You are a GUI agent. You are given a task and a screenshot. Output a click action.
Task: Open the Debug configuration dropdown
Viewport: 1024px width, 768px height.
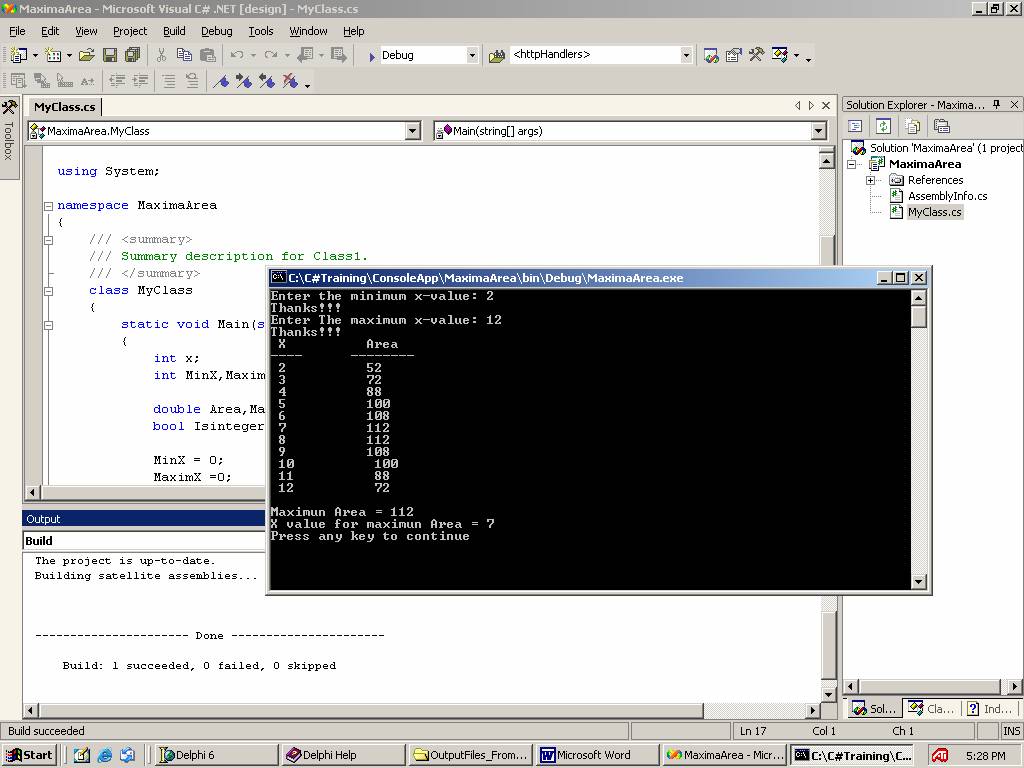[x=472, y=56]
